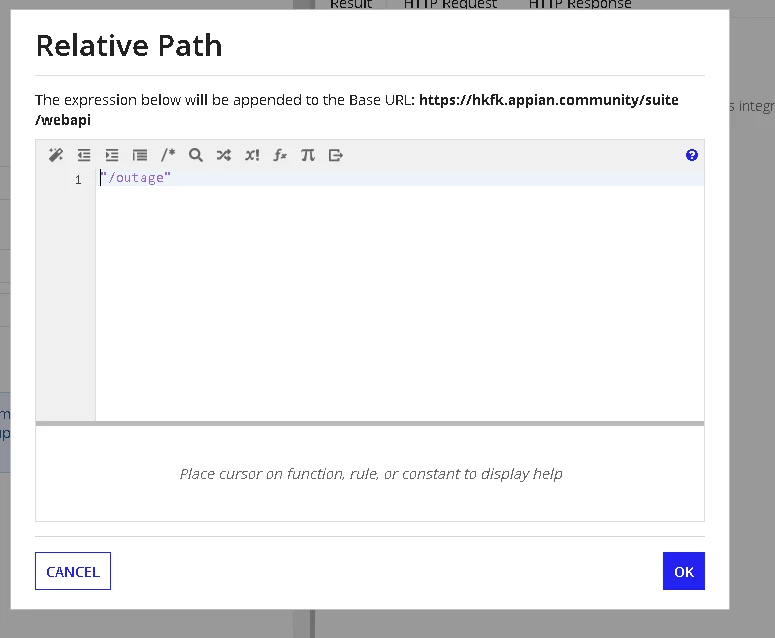Image resolution: width=775 pixels, height=638 pixels.
Task: Click the CANCEL button
Action: [x=73, y=571]
